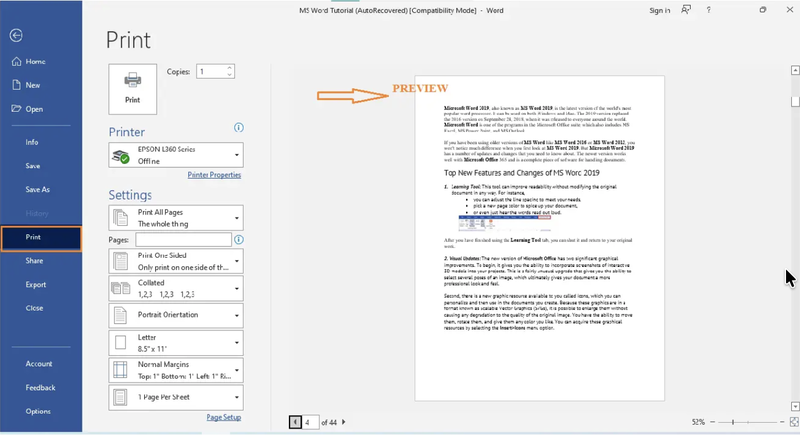This screenshot has width=800, height=435.
Task: Open the Printer Properties link
Action: [214, 175]
